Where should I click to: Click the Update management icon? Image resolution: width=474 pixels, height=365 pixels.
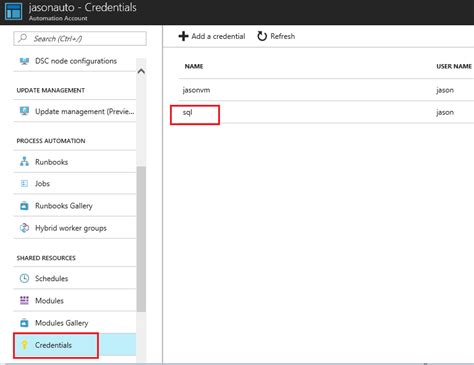pyautogui.click(x=24, y=111)
